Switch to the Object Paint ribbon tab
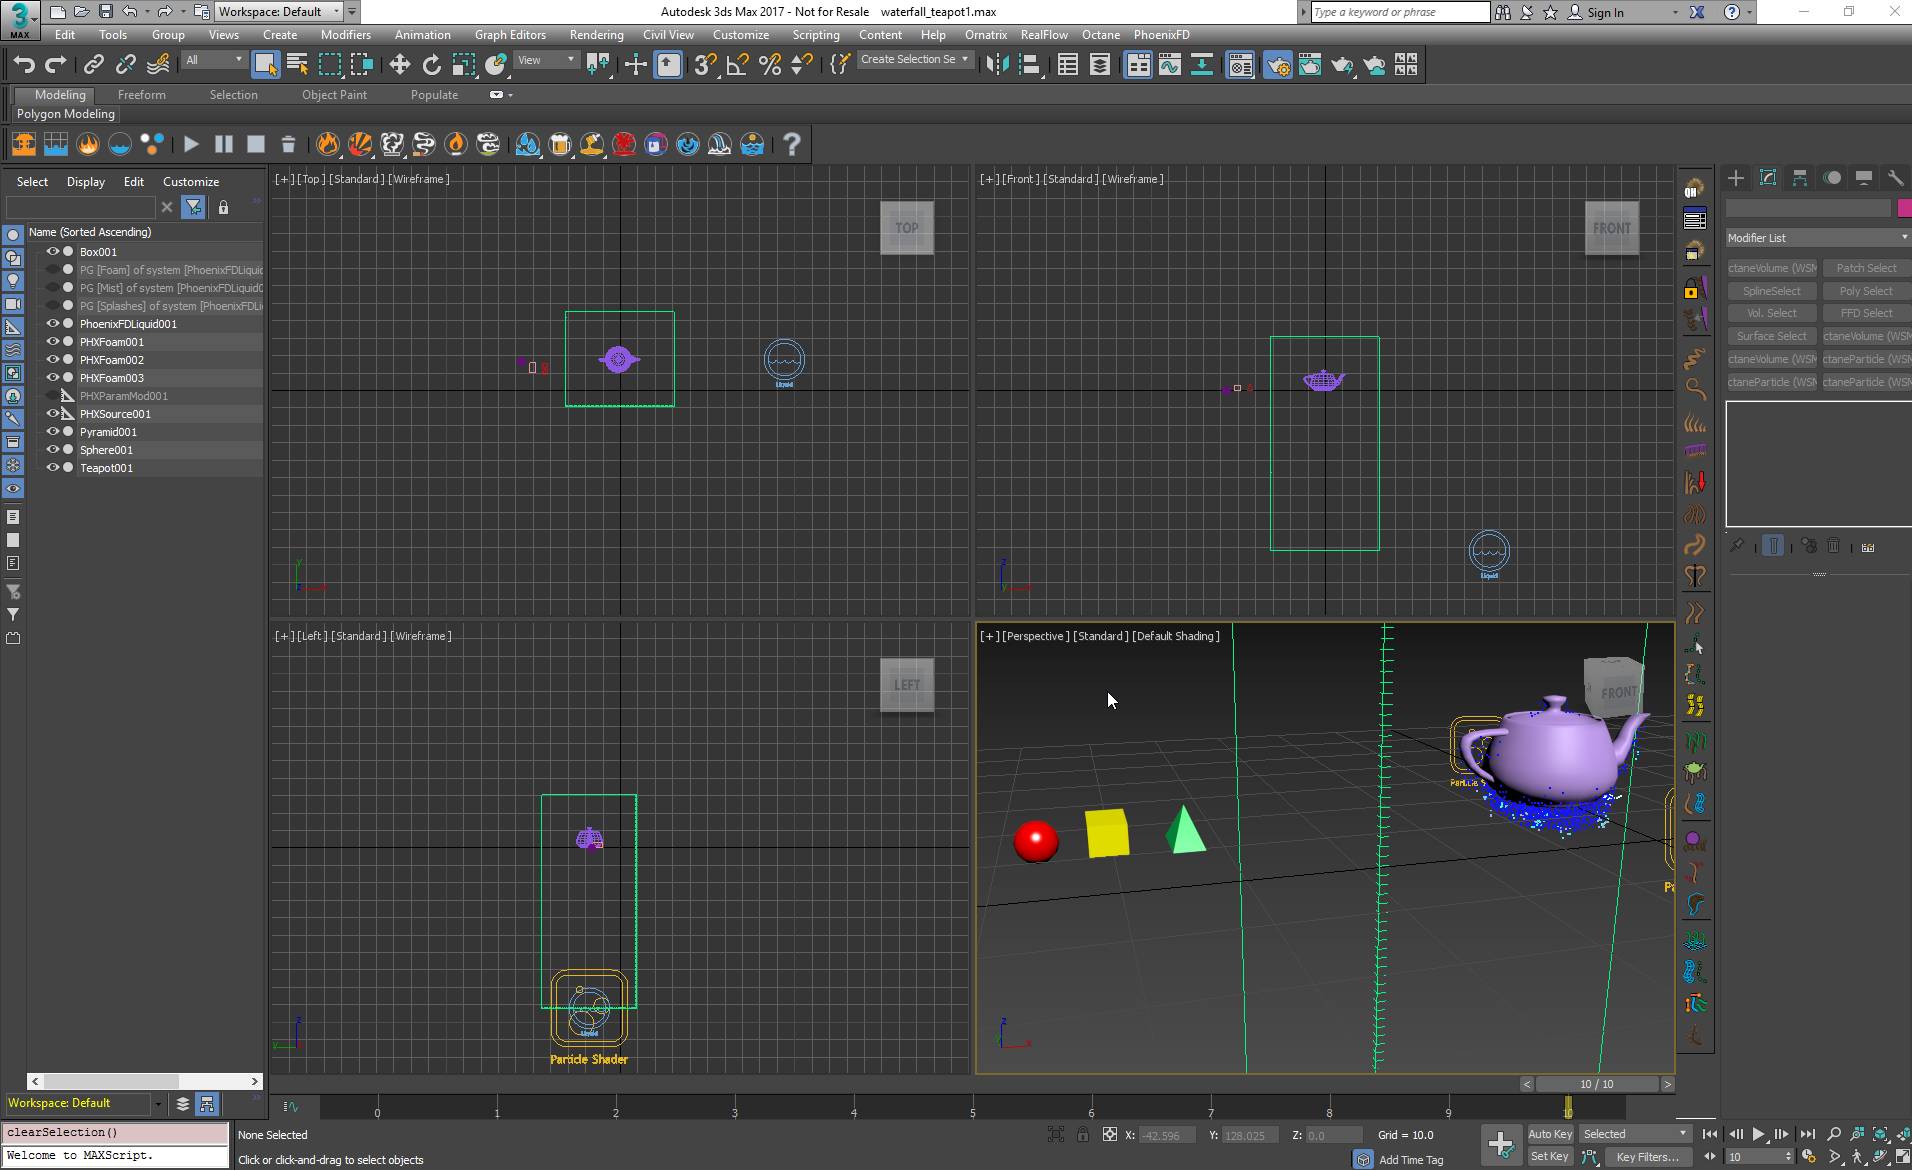This screenshot has height=1170, width=1912. click(334, 95)
